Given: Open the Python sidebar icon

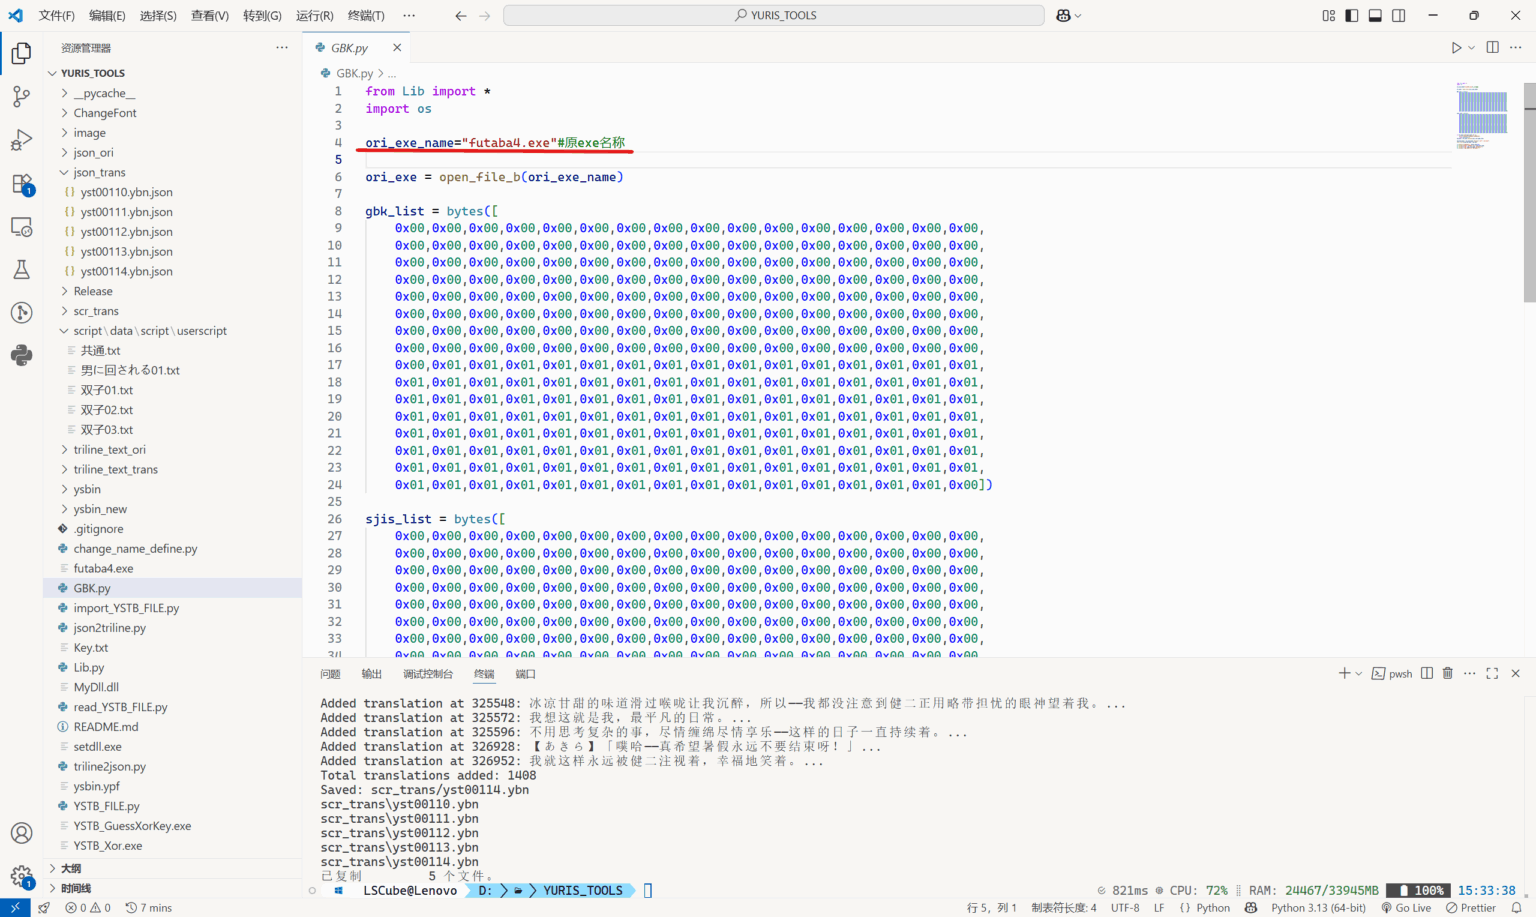Looking at the screenshot, I should tap(21, 355).
